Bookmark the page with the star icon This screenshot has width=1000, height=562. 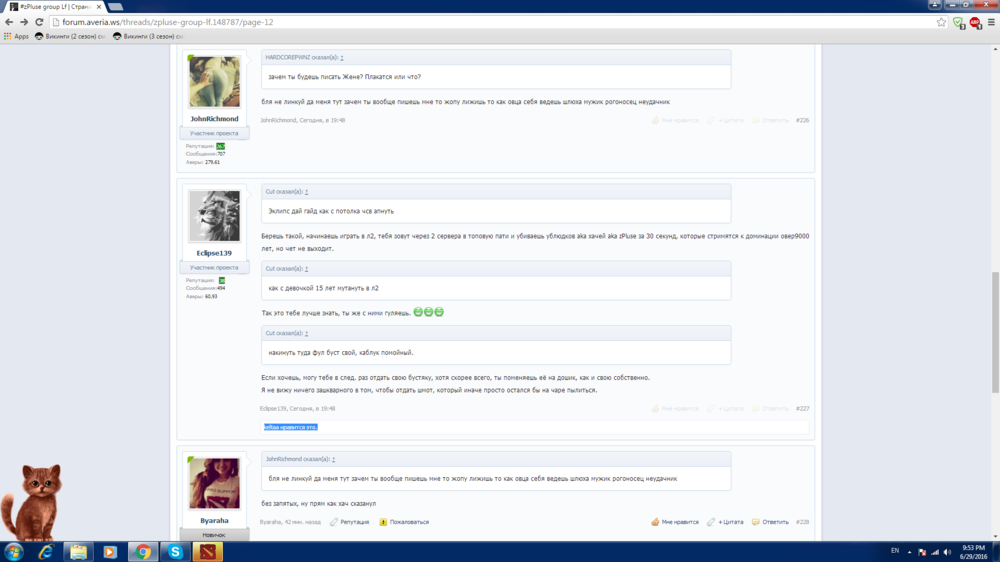pos(941,22)
